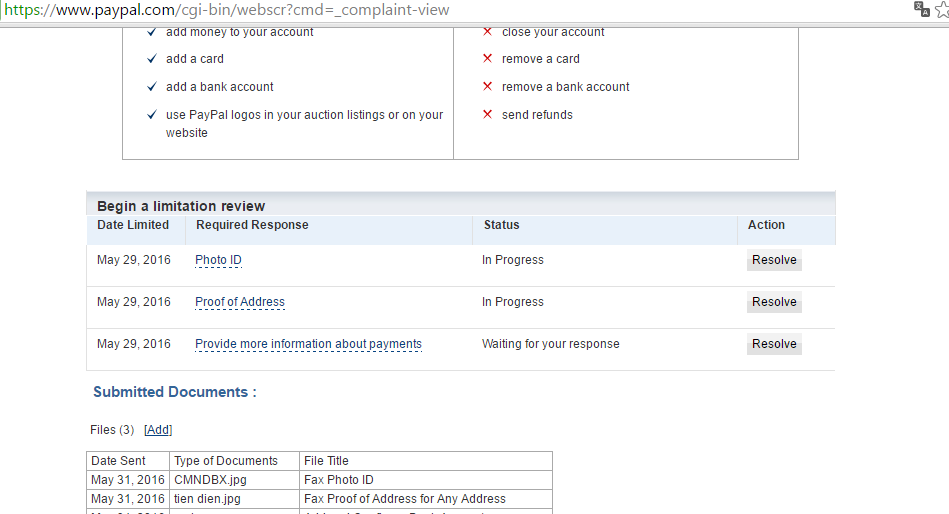Select the tien dien.jpg document entry
Image resolution: width=949 pixels, height=514 pixels.
207,499
